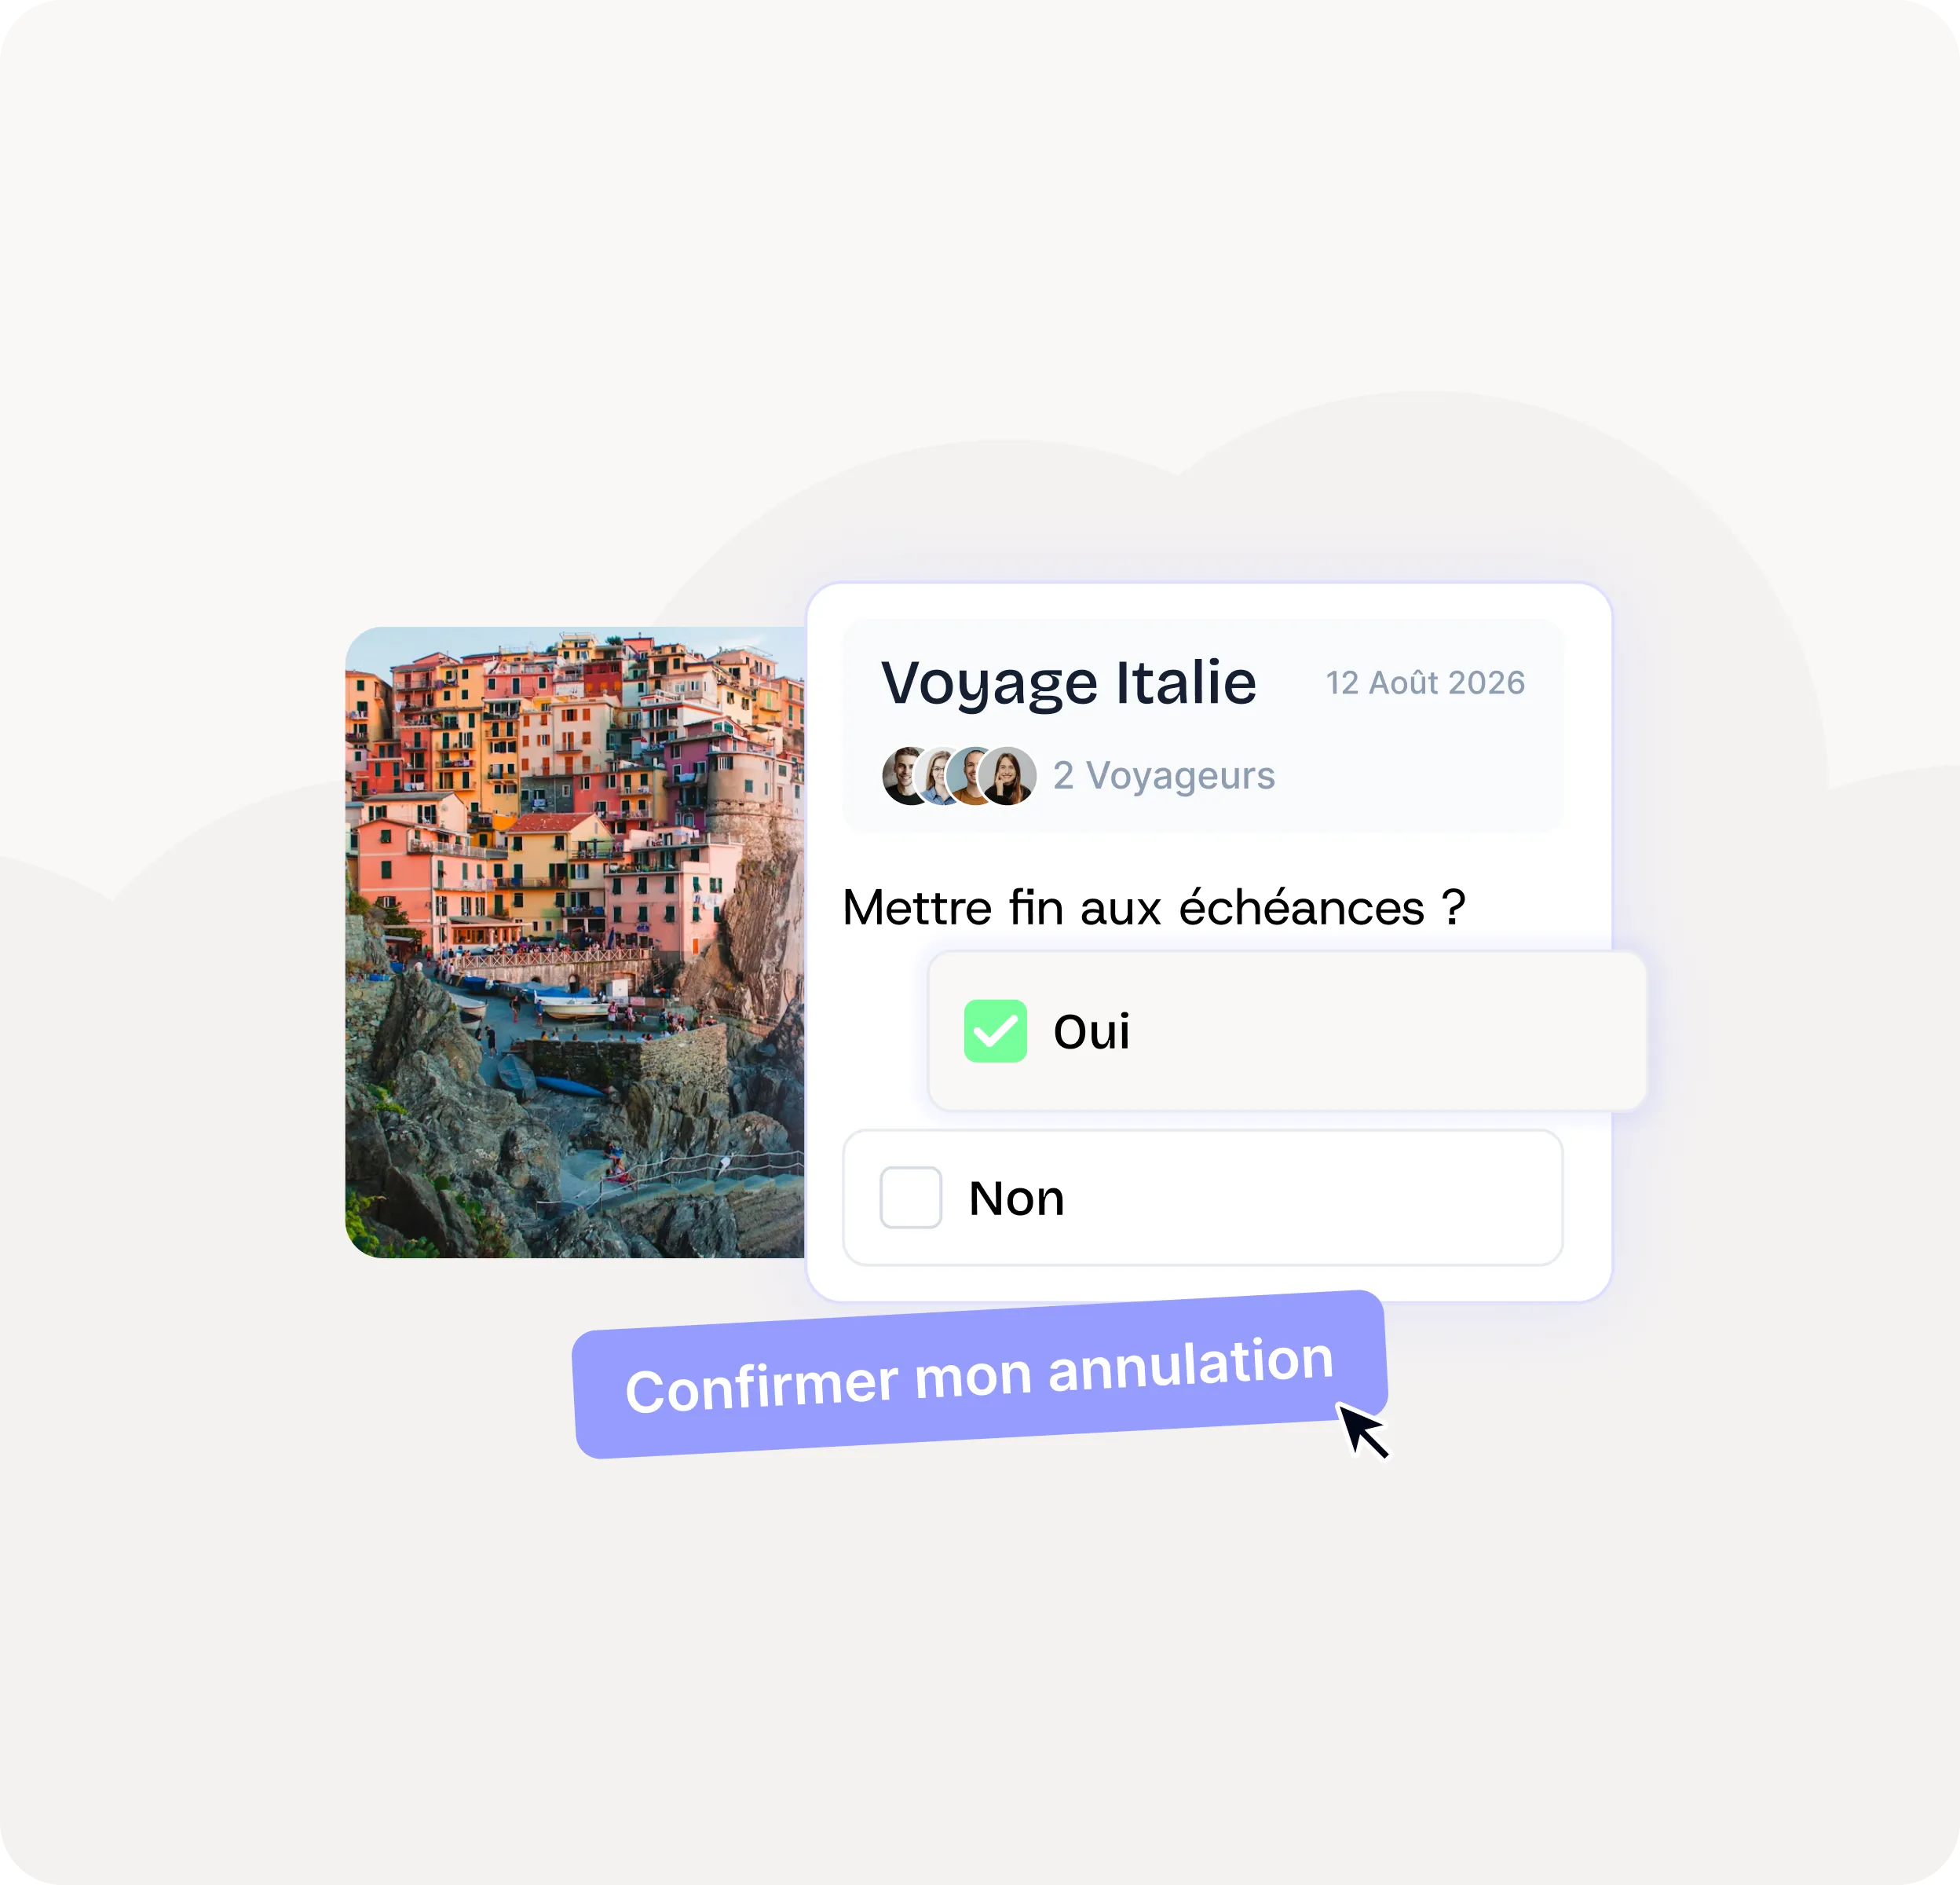
Task: Tick the empty Non checkbox
Action: [911, 1197]
